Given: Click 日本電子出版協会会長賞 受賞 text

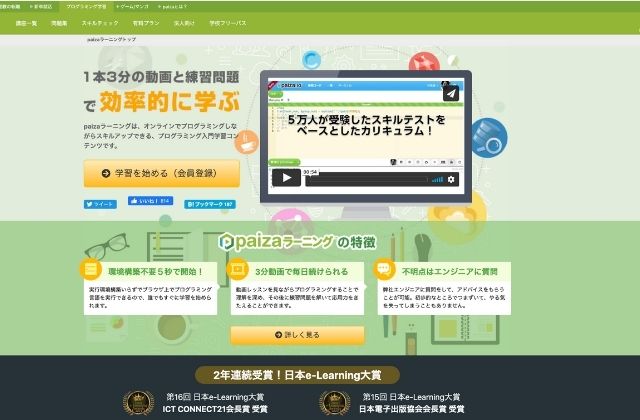Looking at the screenshot, I should tap(411, 409).
